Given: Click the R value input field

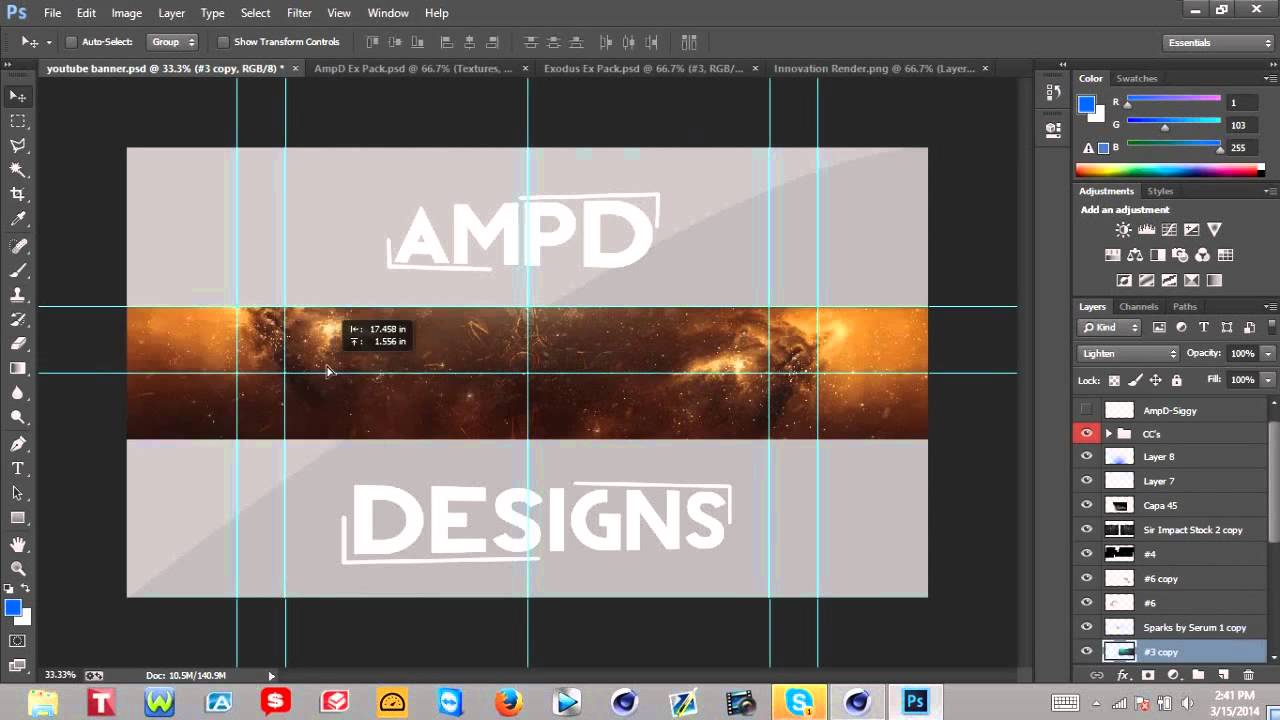Looking at the screenshot, I should click(x=1240, y=102).
